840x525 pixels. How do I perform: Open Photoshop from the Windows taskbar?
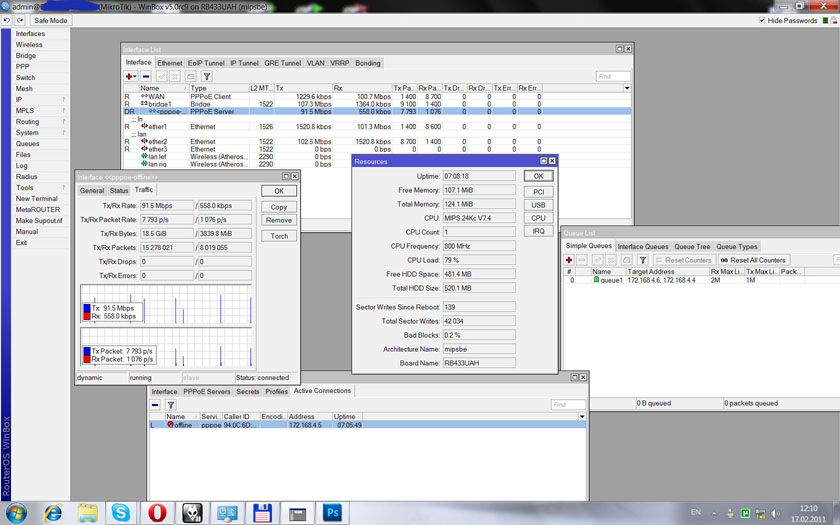click(331, 513)
